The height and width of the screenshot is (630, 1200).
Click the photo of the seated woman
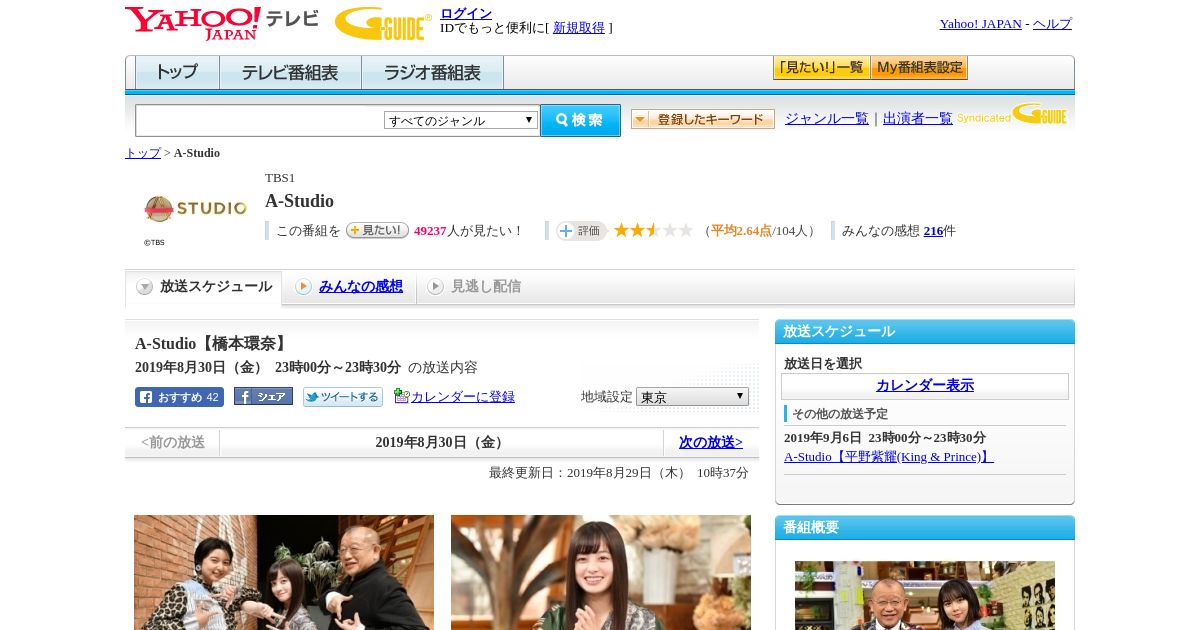[601, 572]
